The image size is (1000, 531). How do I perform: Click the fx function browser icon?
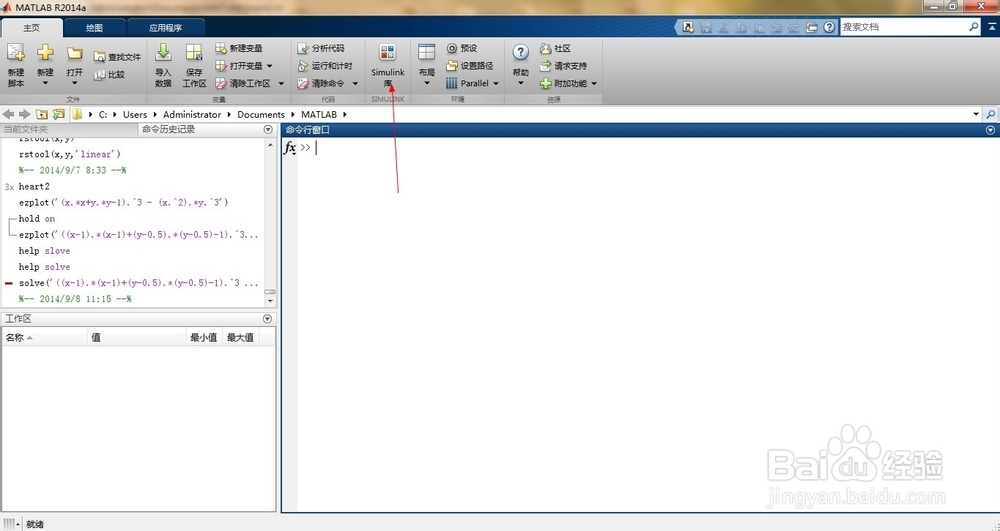point(290,148)
